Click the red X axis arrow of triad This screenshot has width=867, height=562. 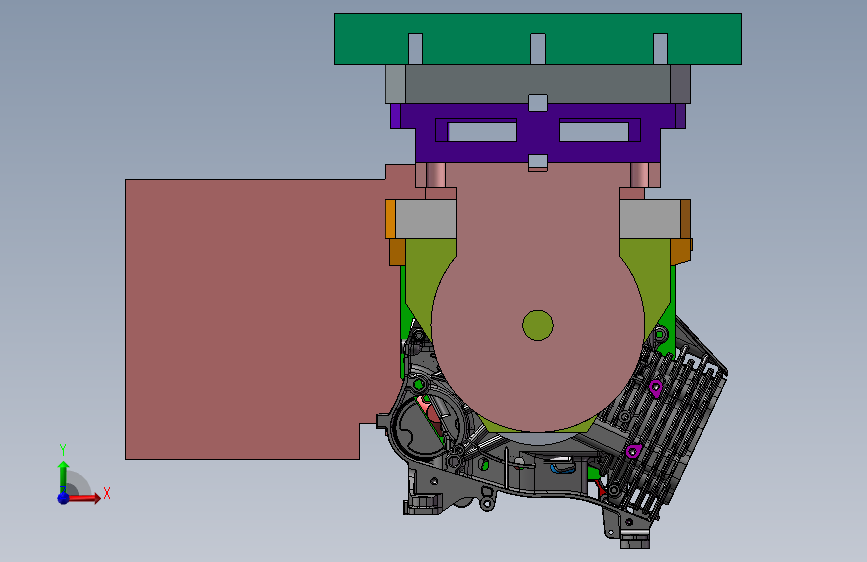[x=83, y=498]
